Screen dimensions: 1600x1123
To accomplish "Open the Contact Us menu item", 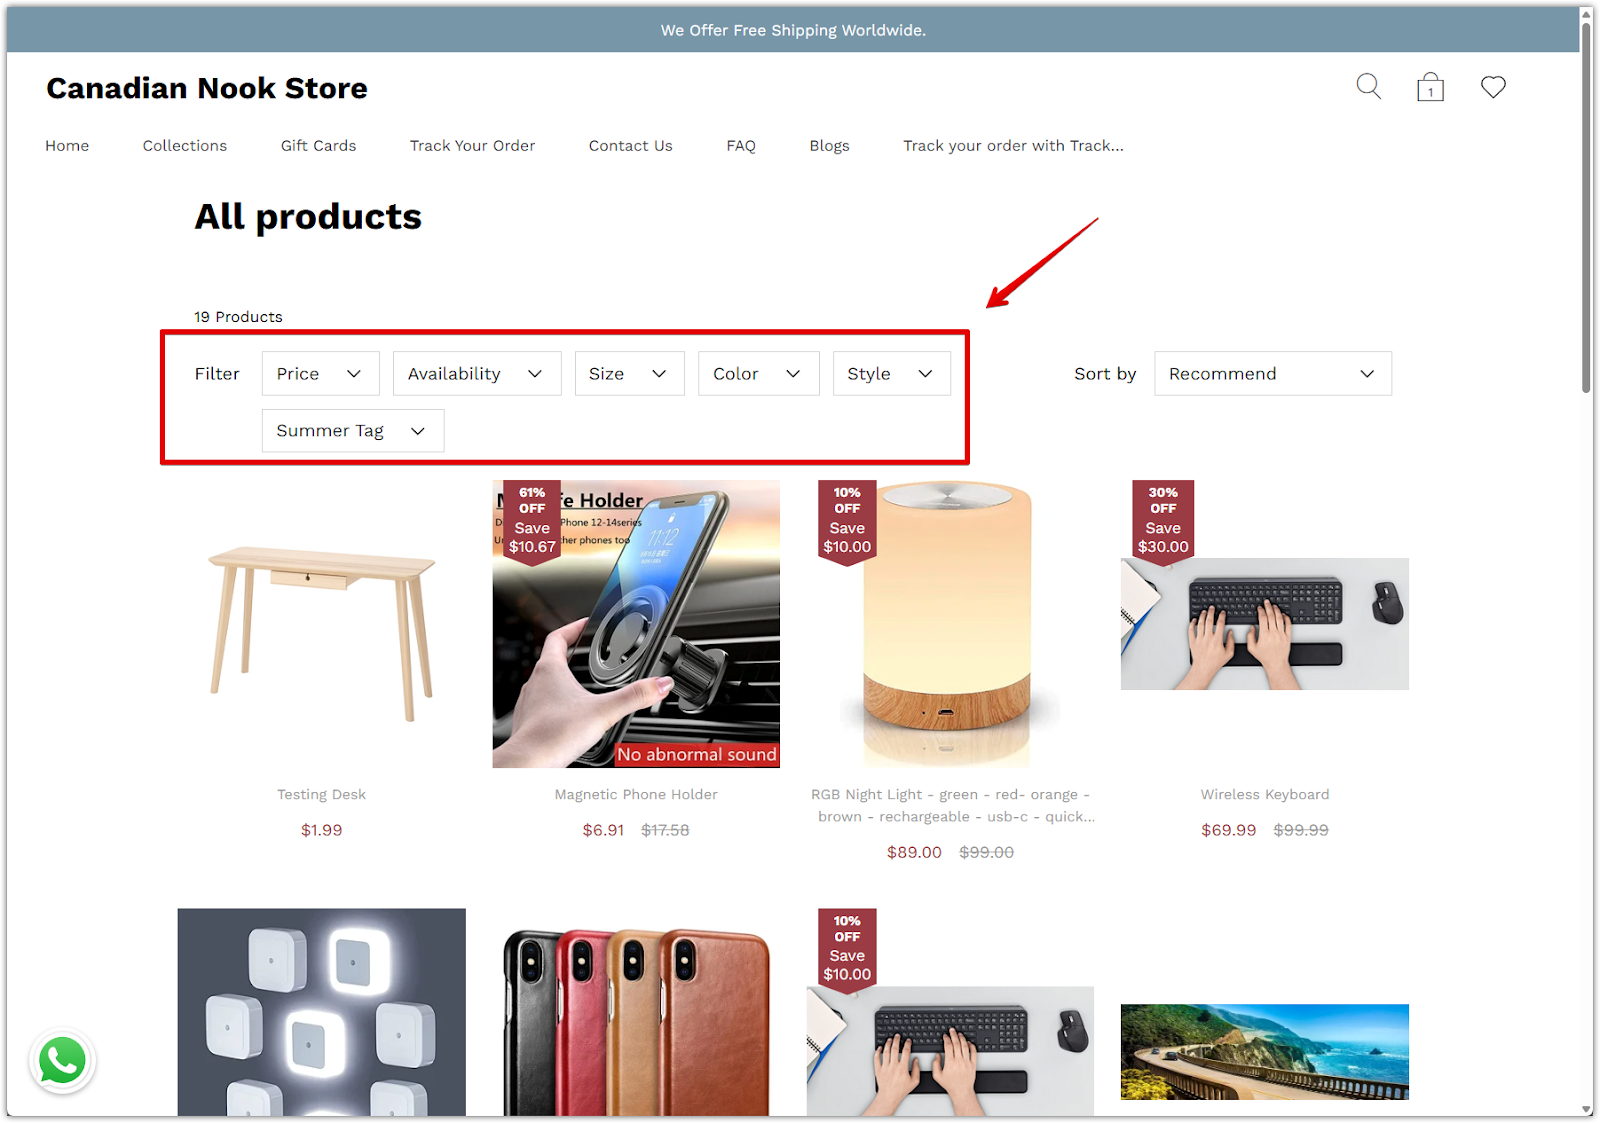I will 630,146.
